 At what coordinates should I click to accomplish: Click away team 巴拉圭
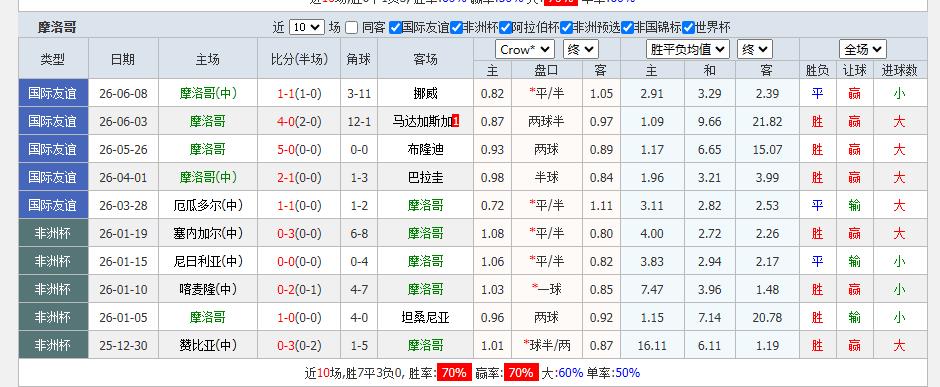pos(426,177)
